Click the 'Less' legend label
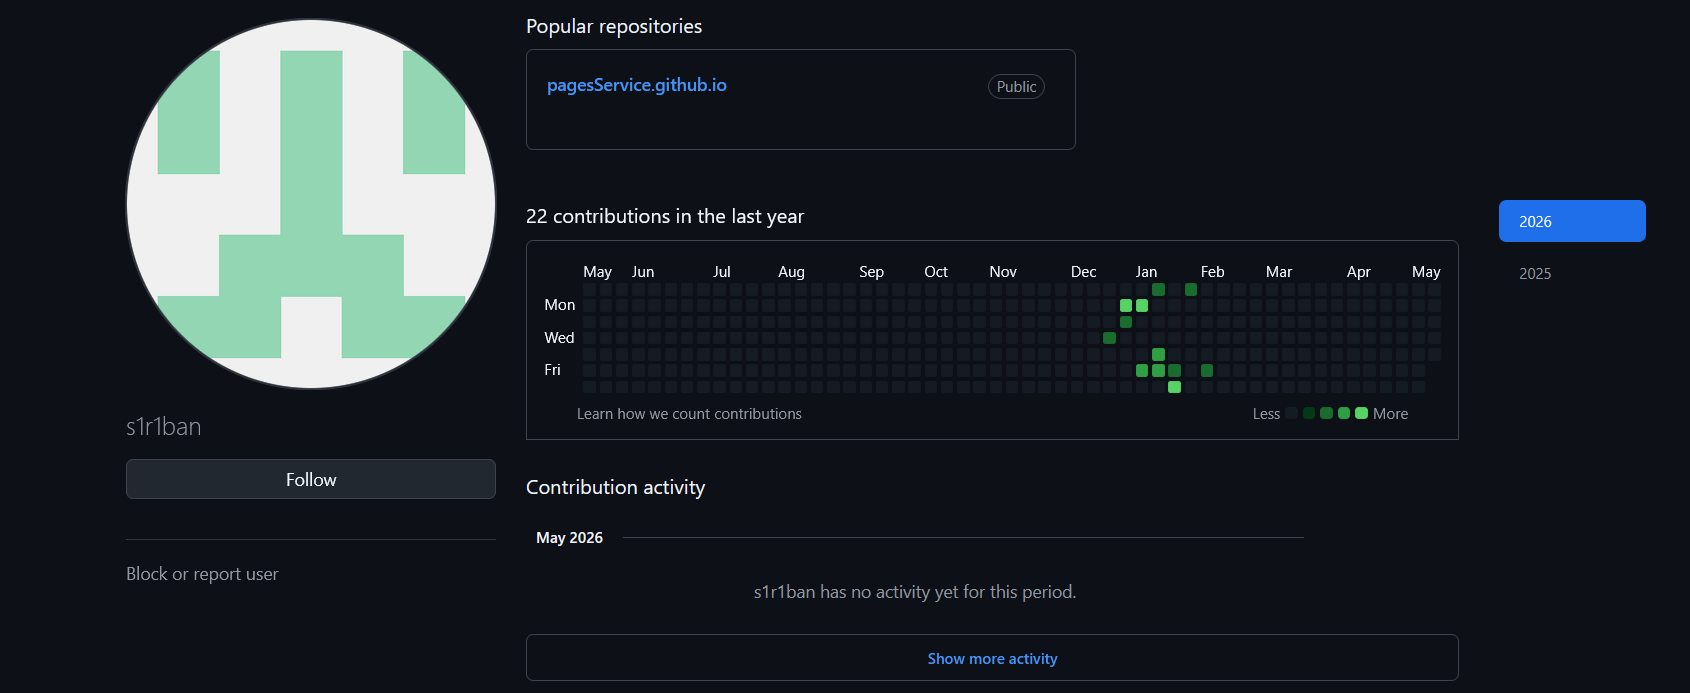This screenshot has width=1690, height=693. click(1266, 414)
